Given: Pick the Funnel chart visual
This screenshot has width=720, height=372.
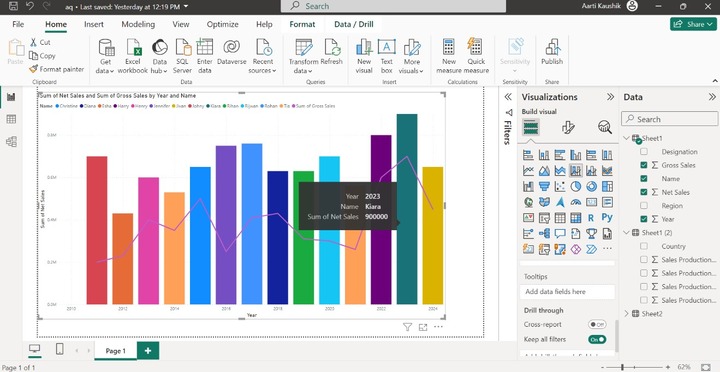Looking at the screenshot, I should pyautogui.click(x=544, y=186).
